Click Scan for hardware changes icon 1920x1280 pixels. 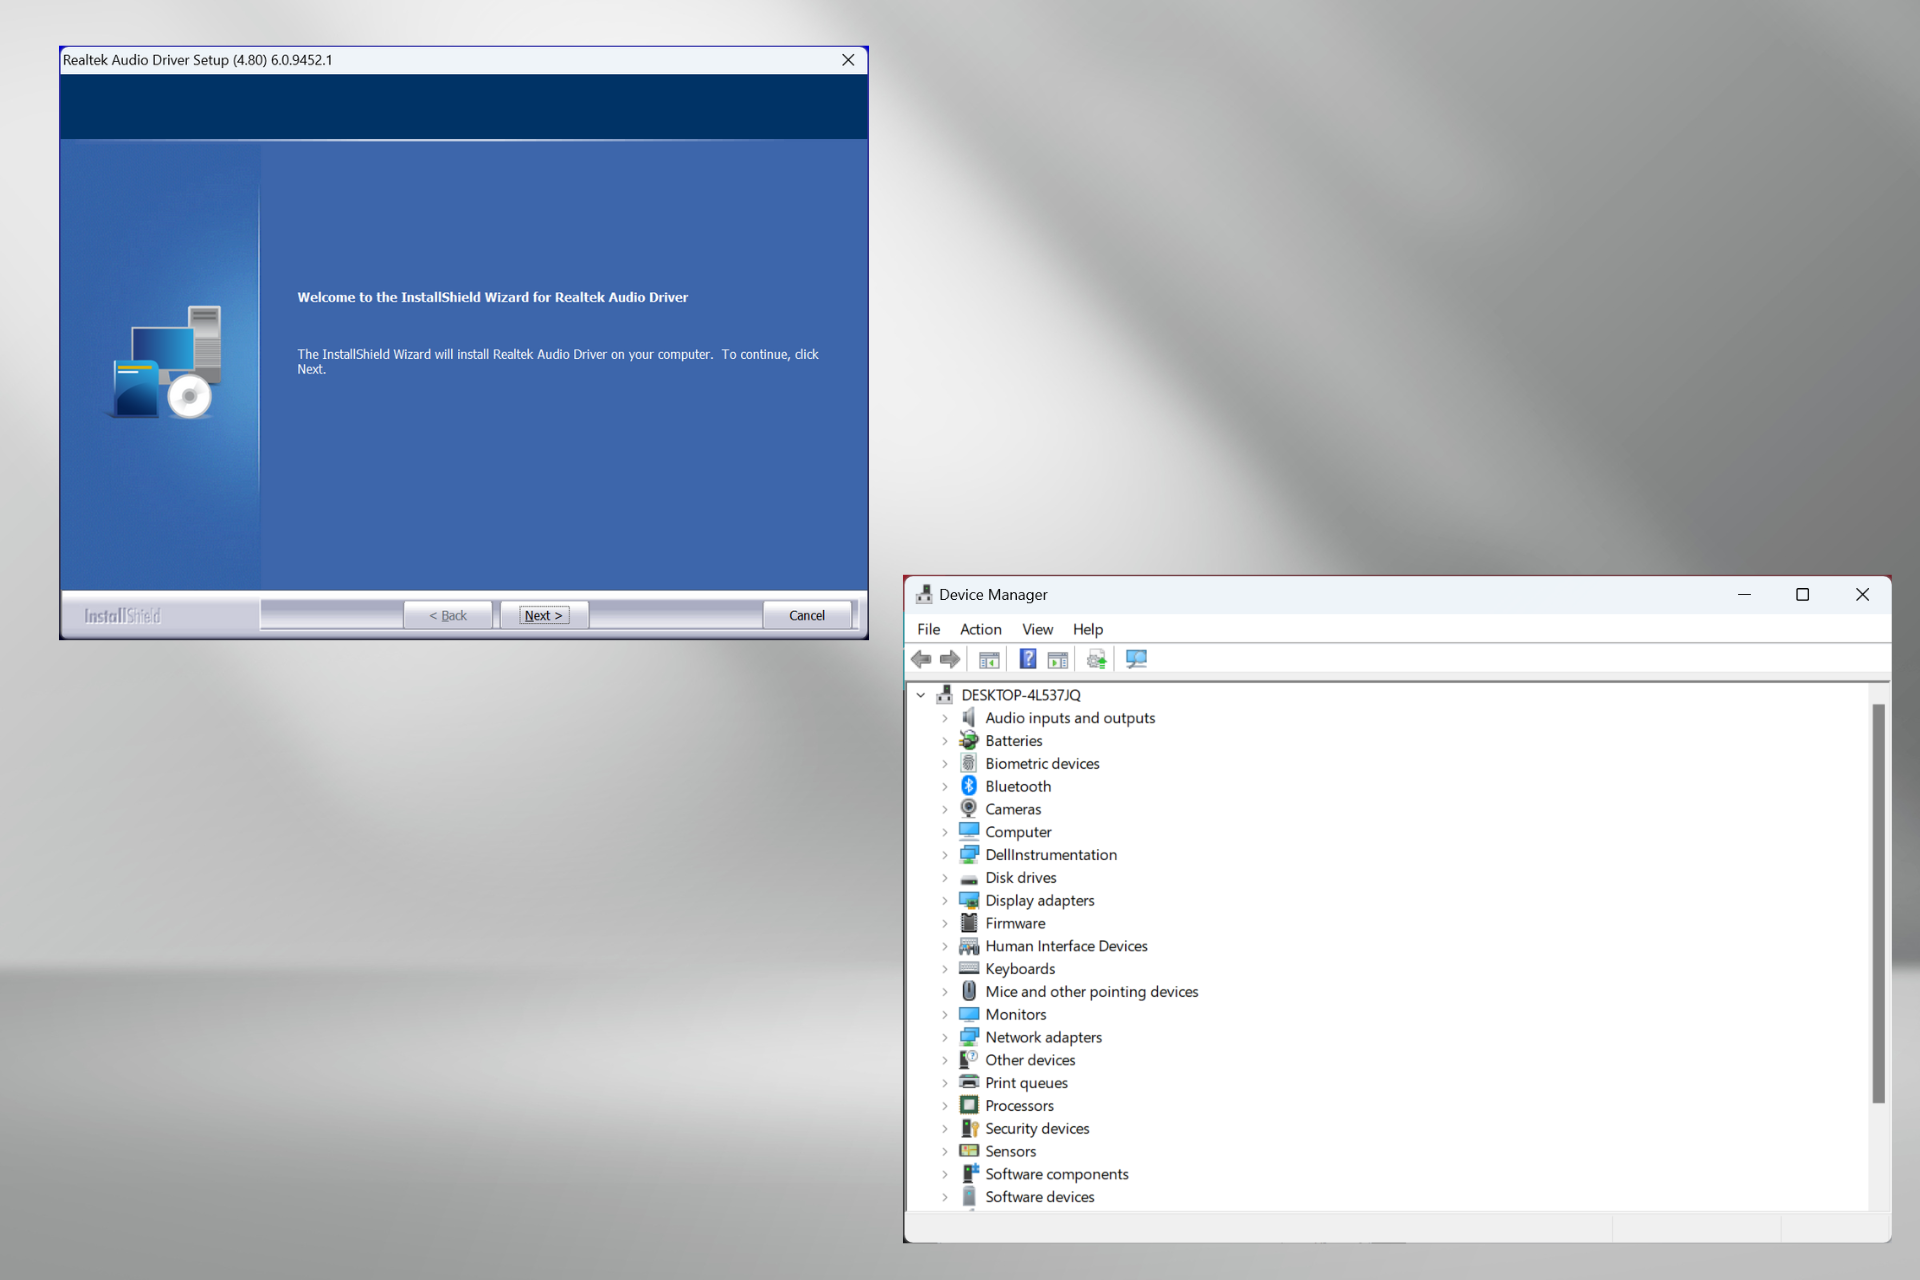coord(1136,659)
